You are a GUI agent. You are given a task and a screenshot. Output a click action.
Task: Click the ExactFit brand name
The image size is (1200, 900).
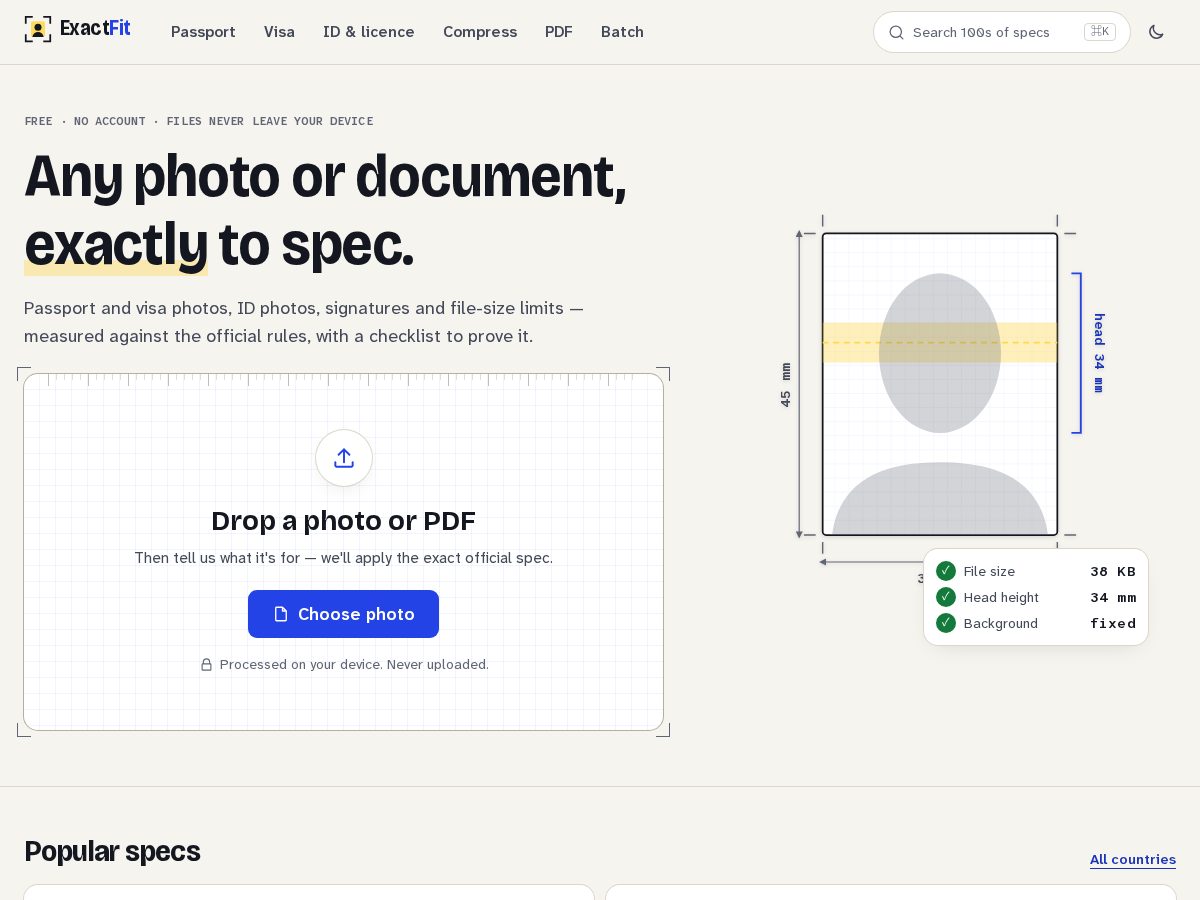pos(95,28)
